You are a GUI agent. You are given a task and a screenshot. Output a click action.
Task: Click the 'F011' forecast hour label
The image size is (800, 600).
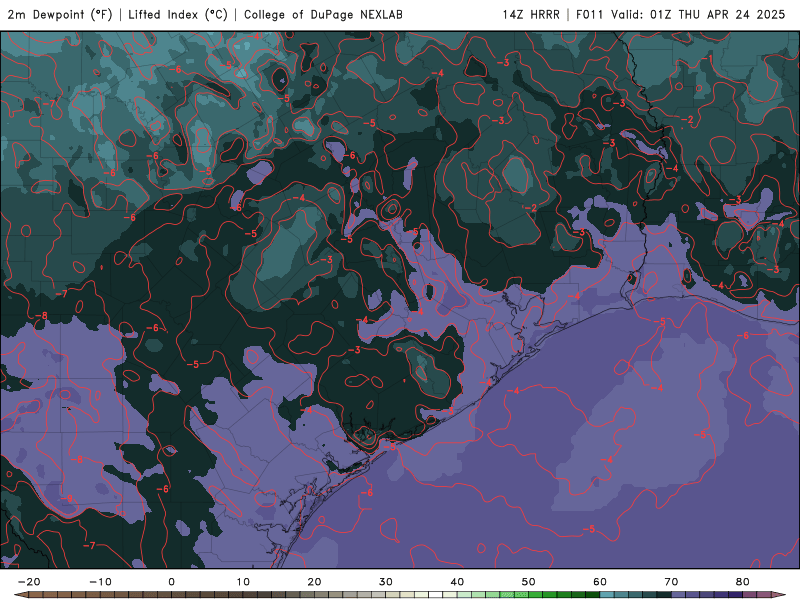(589, 15)
